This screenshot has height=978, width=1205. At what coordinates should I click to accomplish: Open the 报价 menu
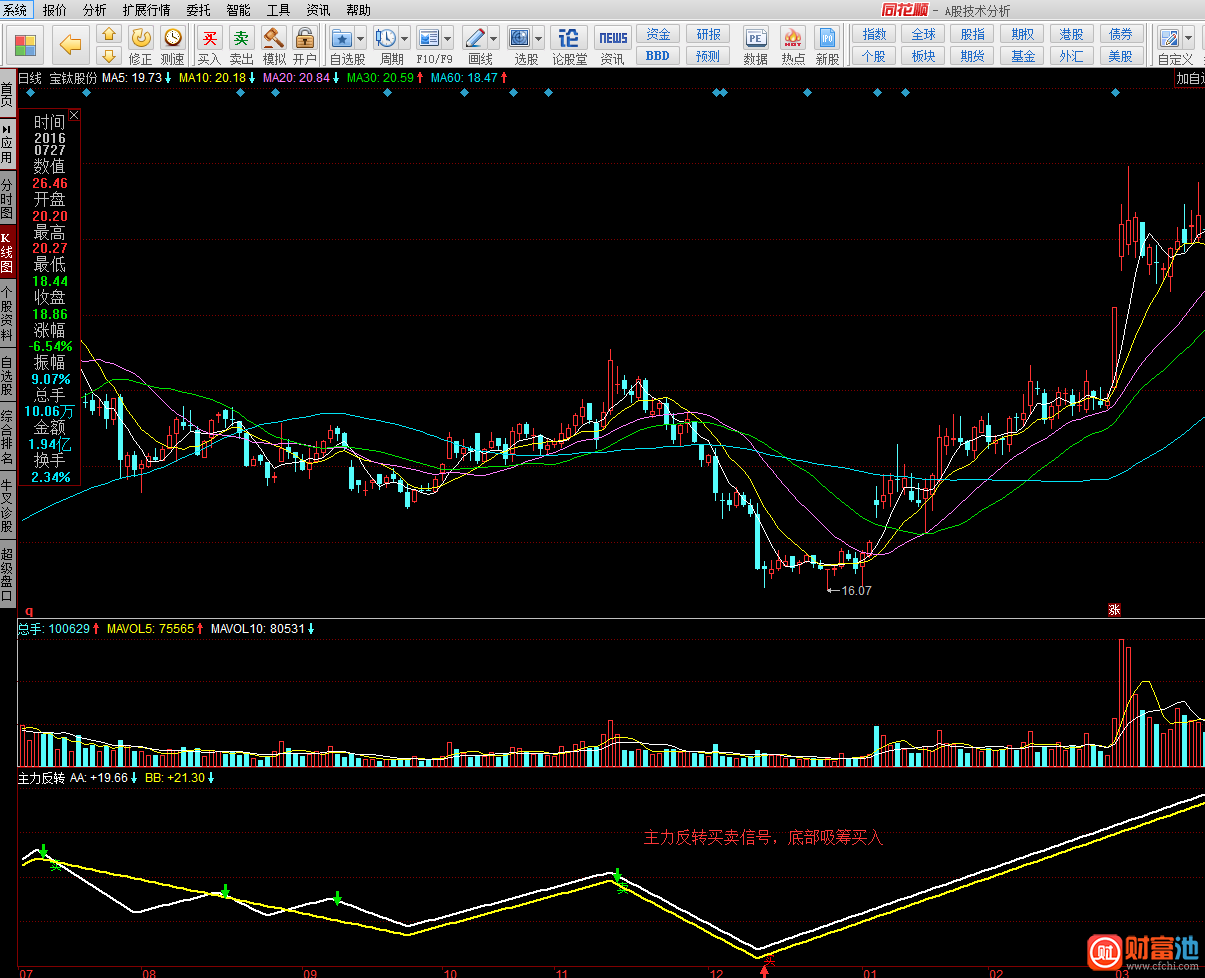pos(55,10)
